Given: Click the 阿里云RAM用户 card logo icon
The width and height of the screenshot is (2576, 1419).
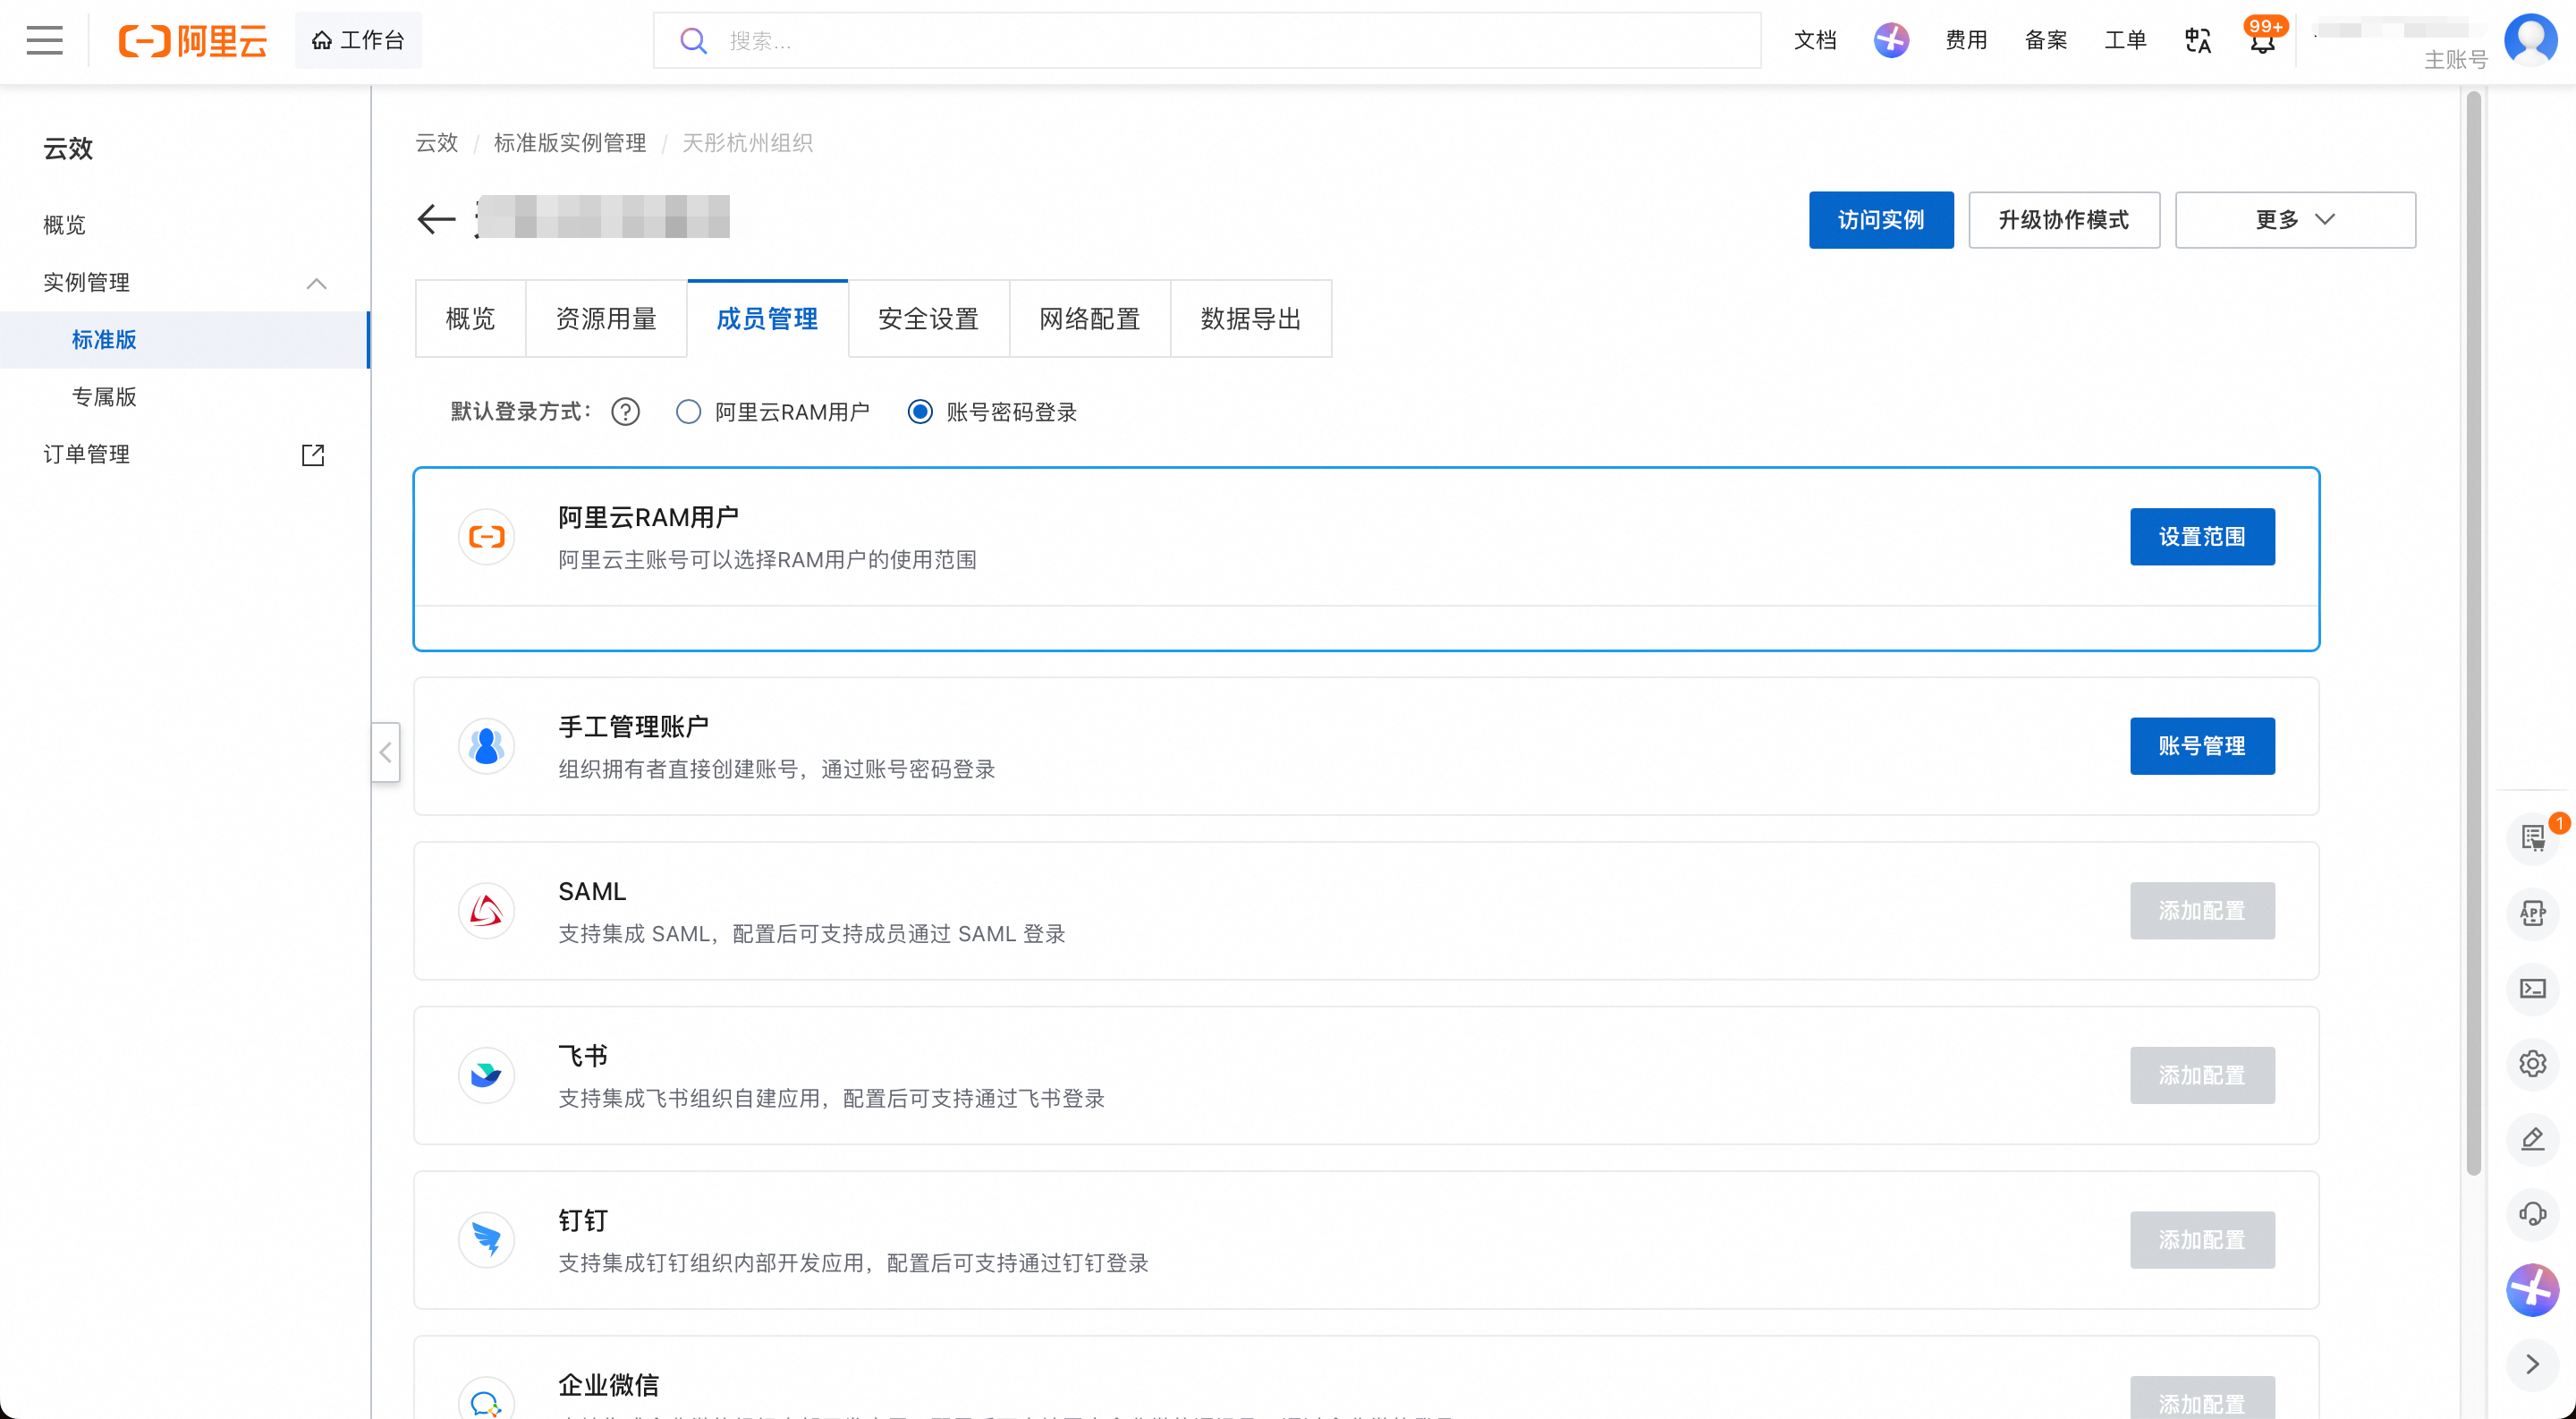Looking at the screenshot, I should pyautogui.click(x=486, y=537).
